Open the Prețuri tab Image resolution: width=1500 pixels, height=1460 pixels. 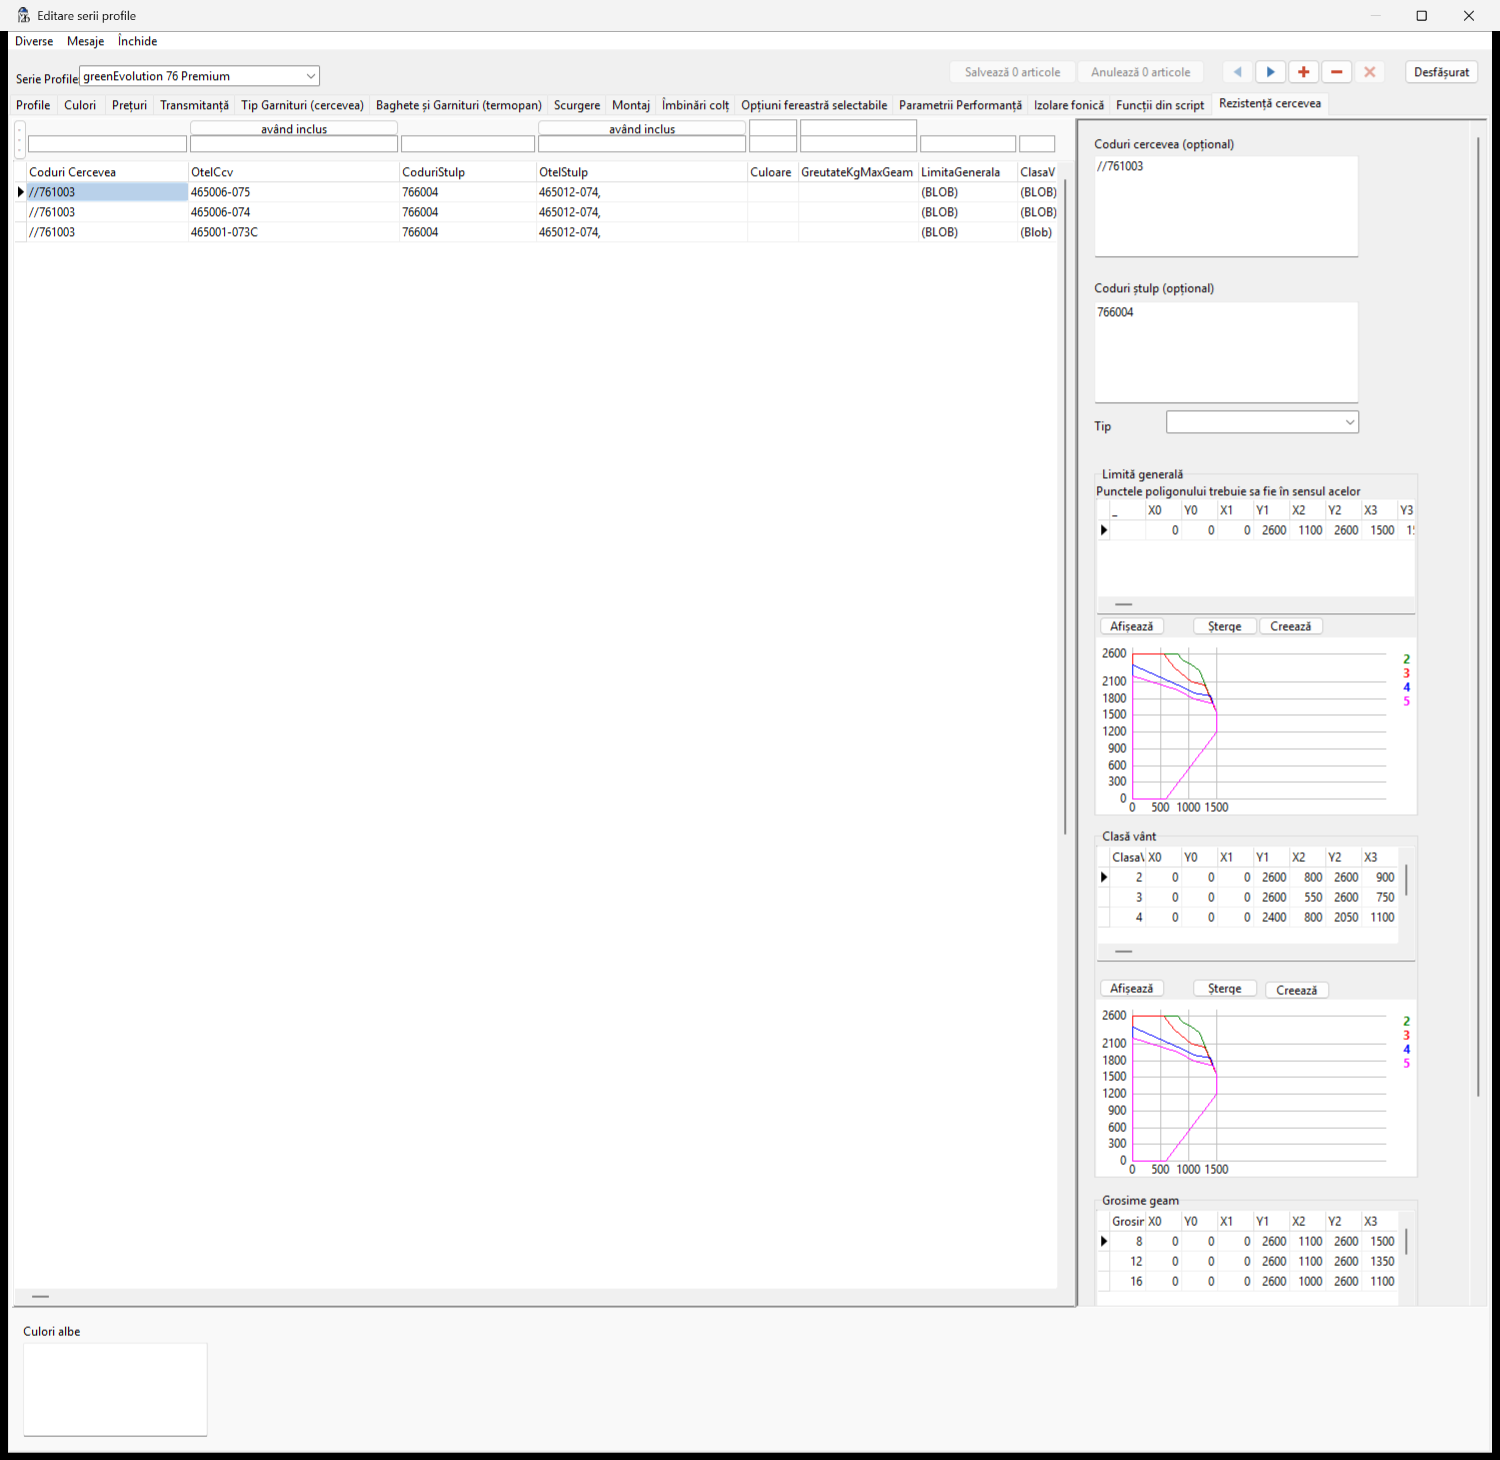click(129, 105)
